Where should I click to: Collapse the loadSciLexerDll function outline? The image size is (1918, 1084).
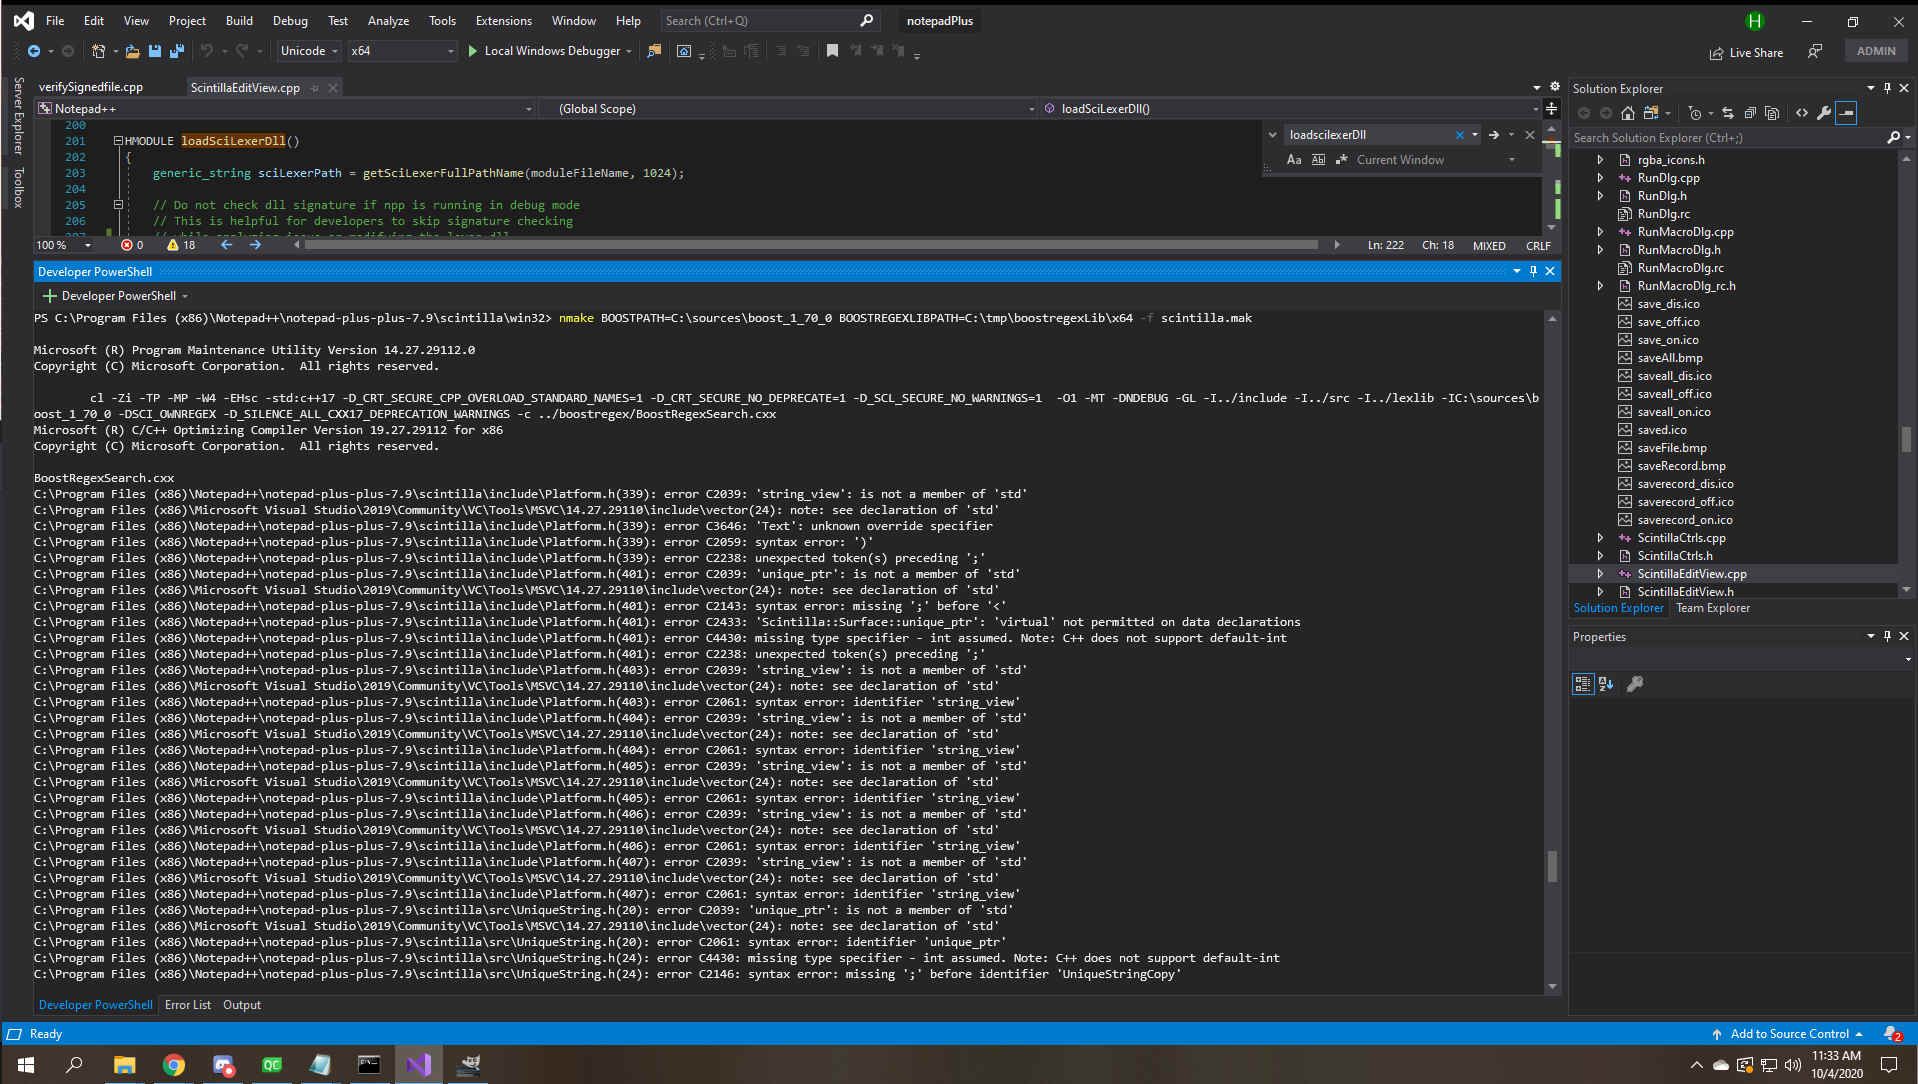pyautogui.click(x=118, y=141)
